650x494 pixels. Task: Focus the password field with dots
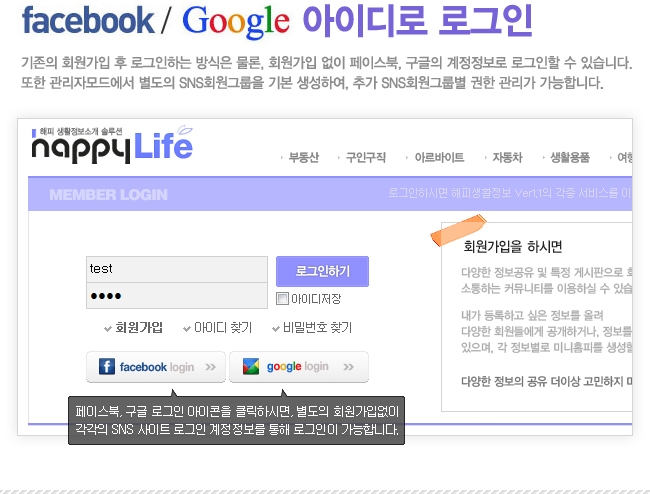[177, 296]
